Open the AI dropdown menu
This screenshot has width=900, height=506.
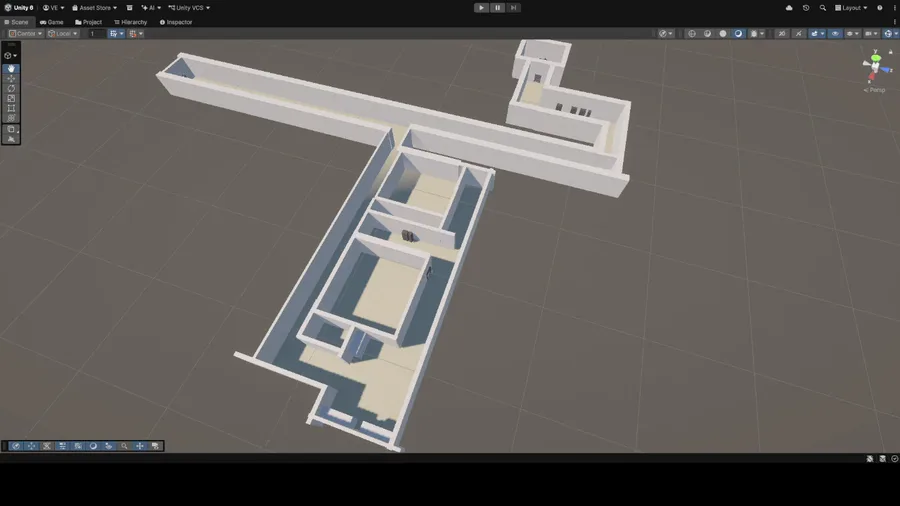[151, 7]
